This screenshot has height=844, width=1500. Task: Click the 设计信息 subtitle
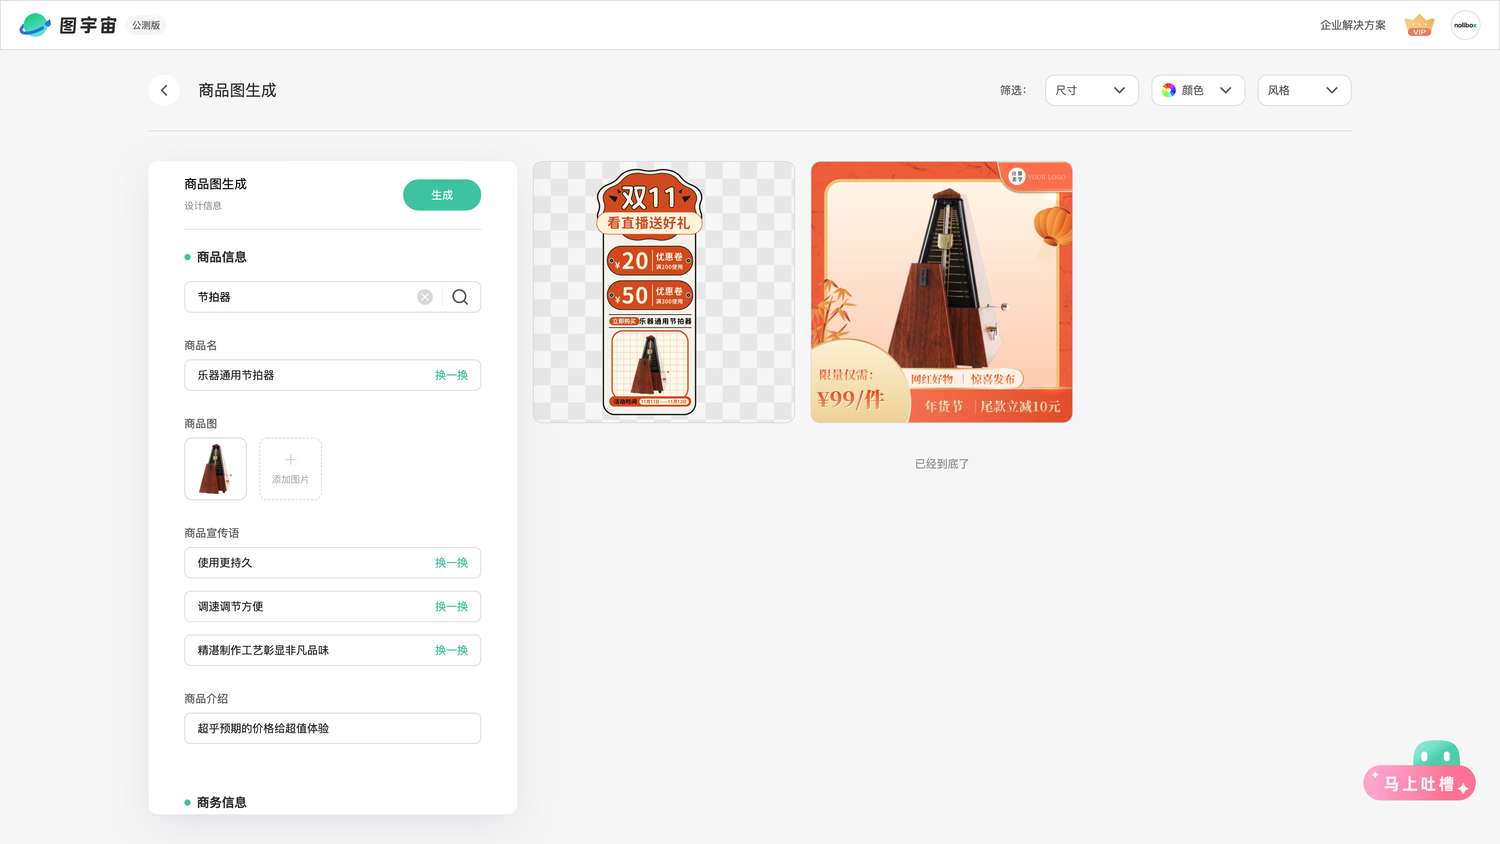(x=203, y=206)
